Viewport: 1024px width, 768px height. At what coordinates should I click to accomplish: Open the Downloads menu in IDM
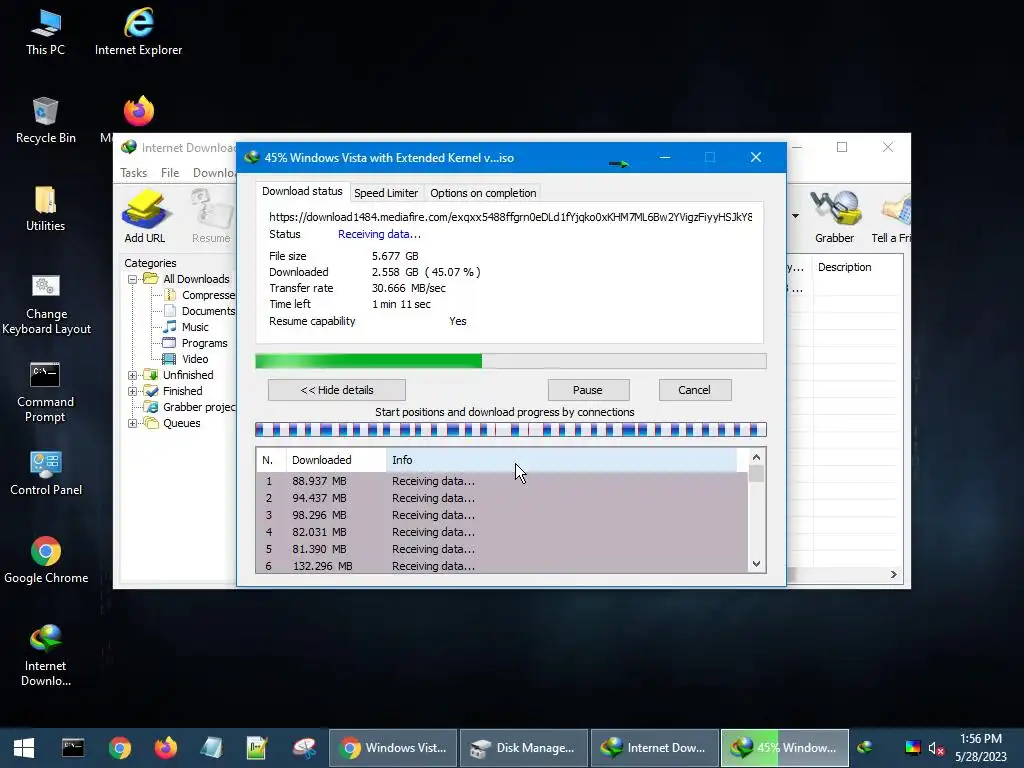click(214, 172)
